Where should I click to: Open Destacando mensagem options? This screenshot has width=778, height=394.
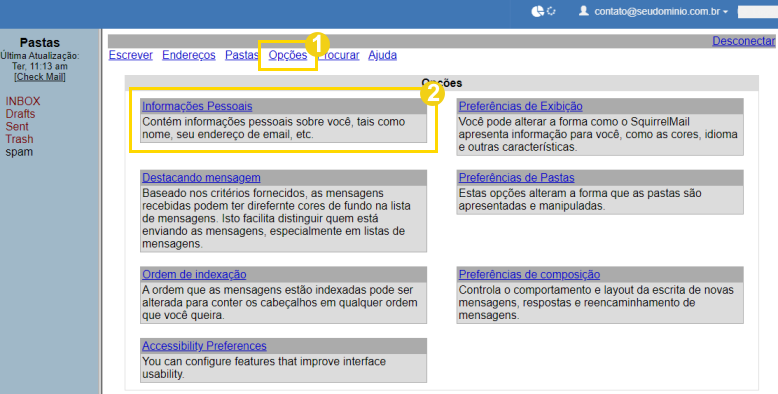(x=201, y=178)
